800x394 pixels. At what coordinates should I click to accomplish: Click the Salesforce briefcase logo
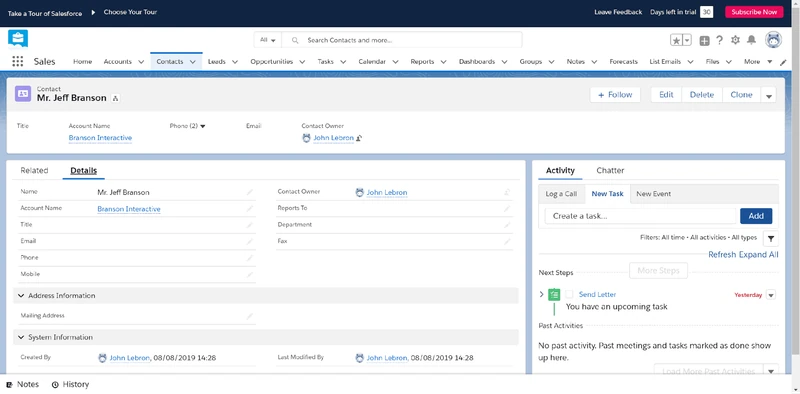pyautogui.click(x=18, y=39)
